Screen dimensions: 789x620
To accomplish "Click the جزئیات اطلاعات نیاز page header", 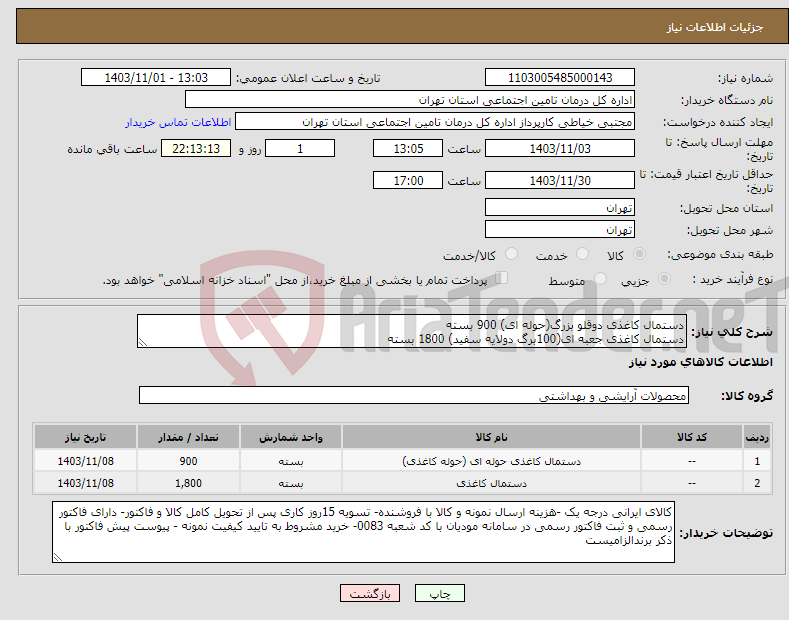I will click(715, 27).
